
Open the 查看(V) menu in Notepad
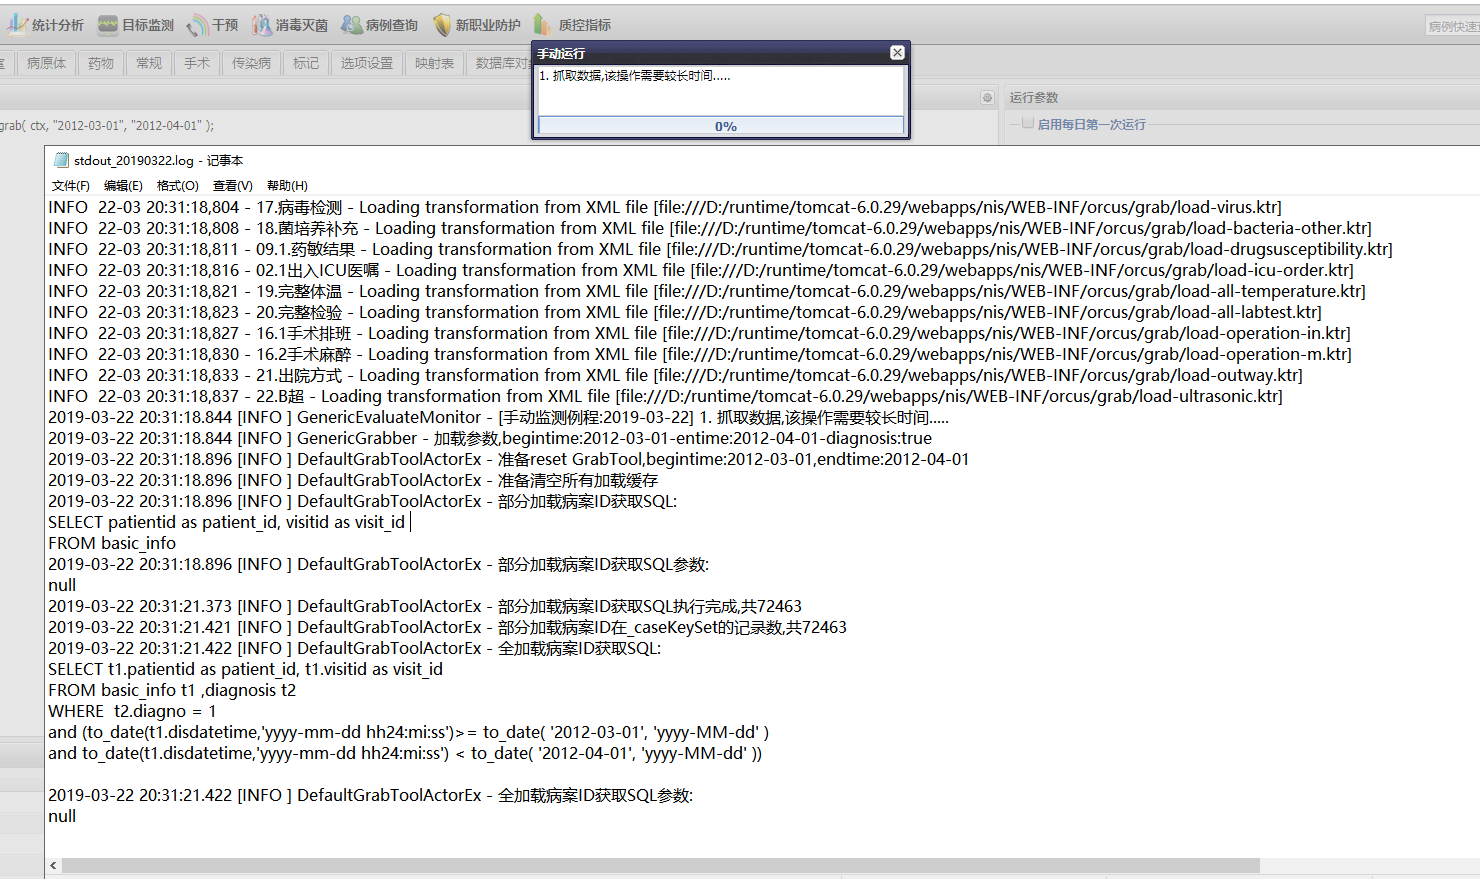click(x=233, y=186)
